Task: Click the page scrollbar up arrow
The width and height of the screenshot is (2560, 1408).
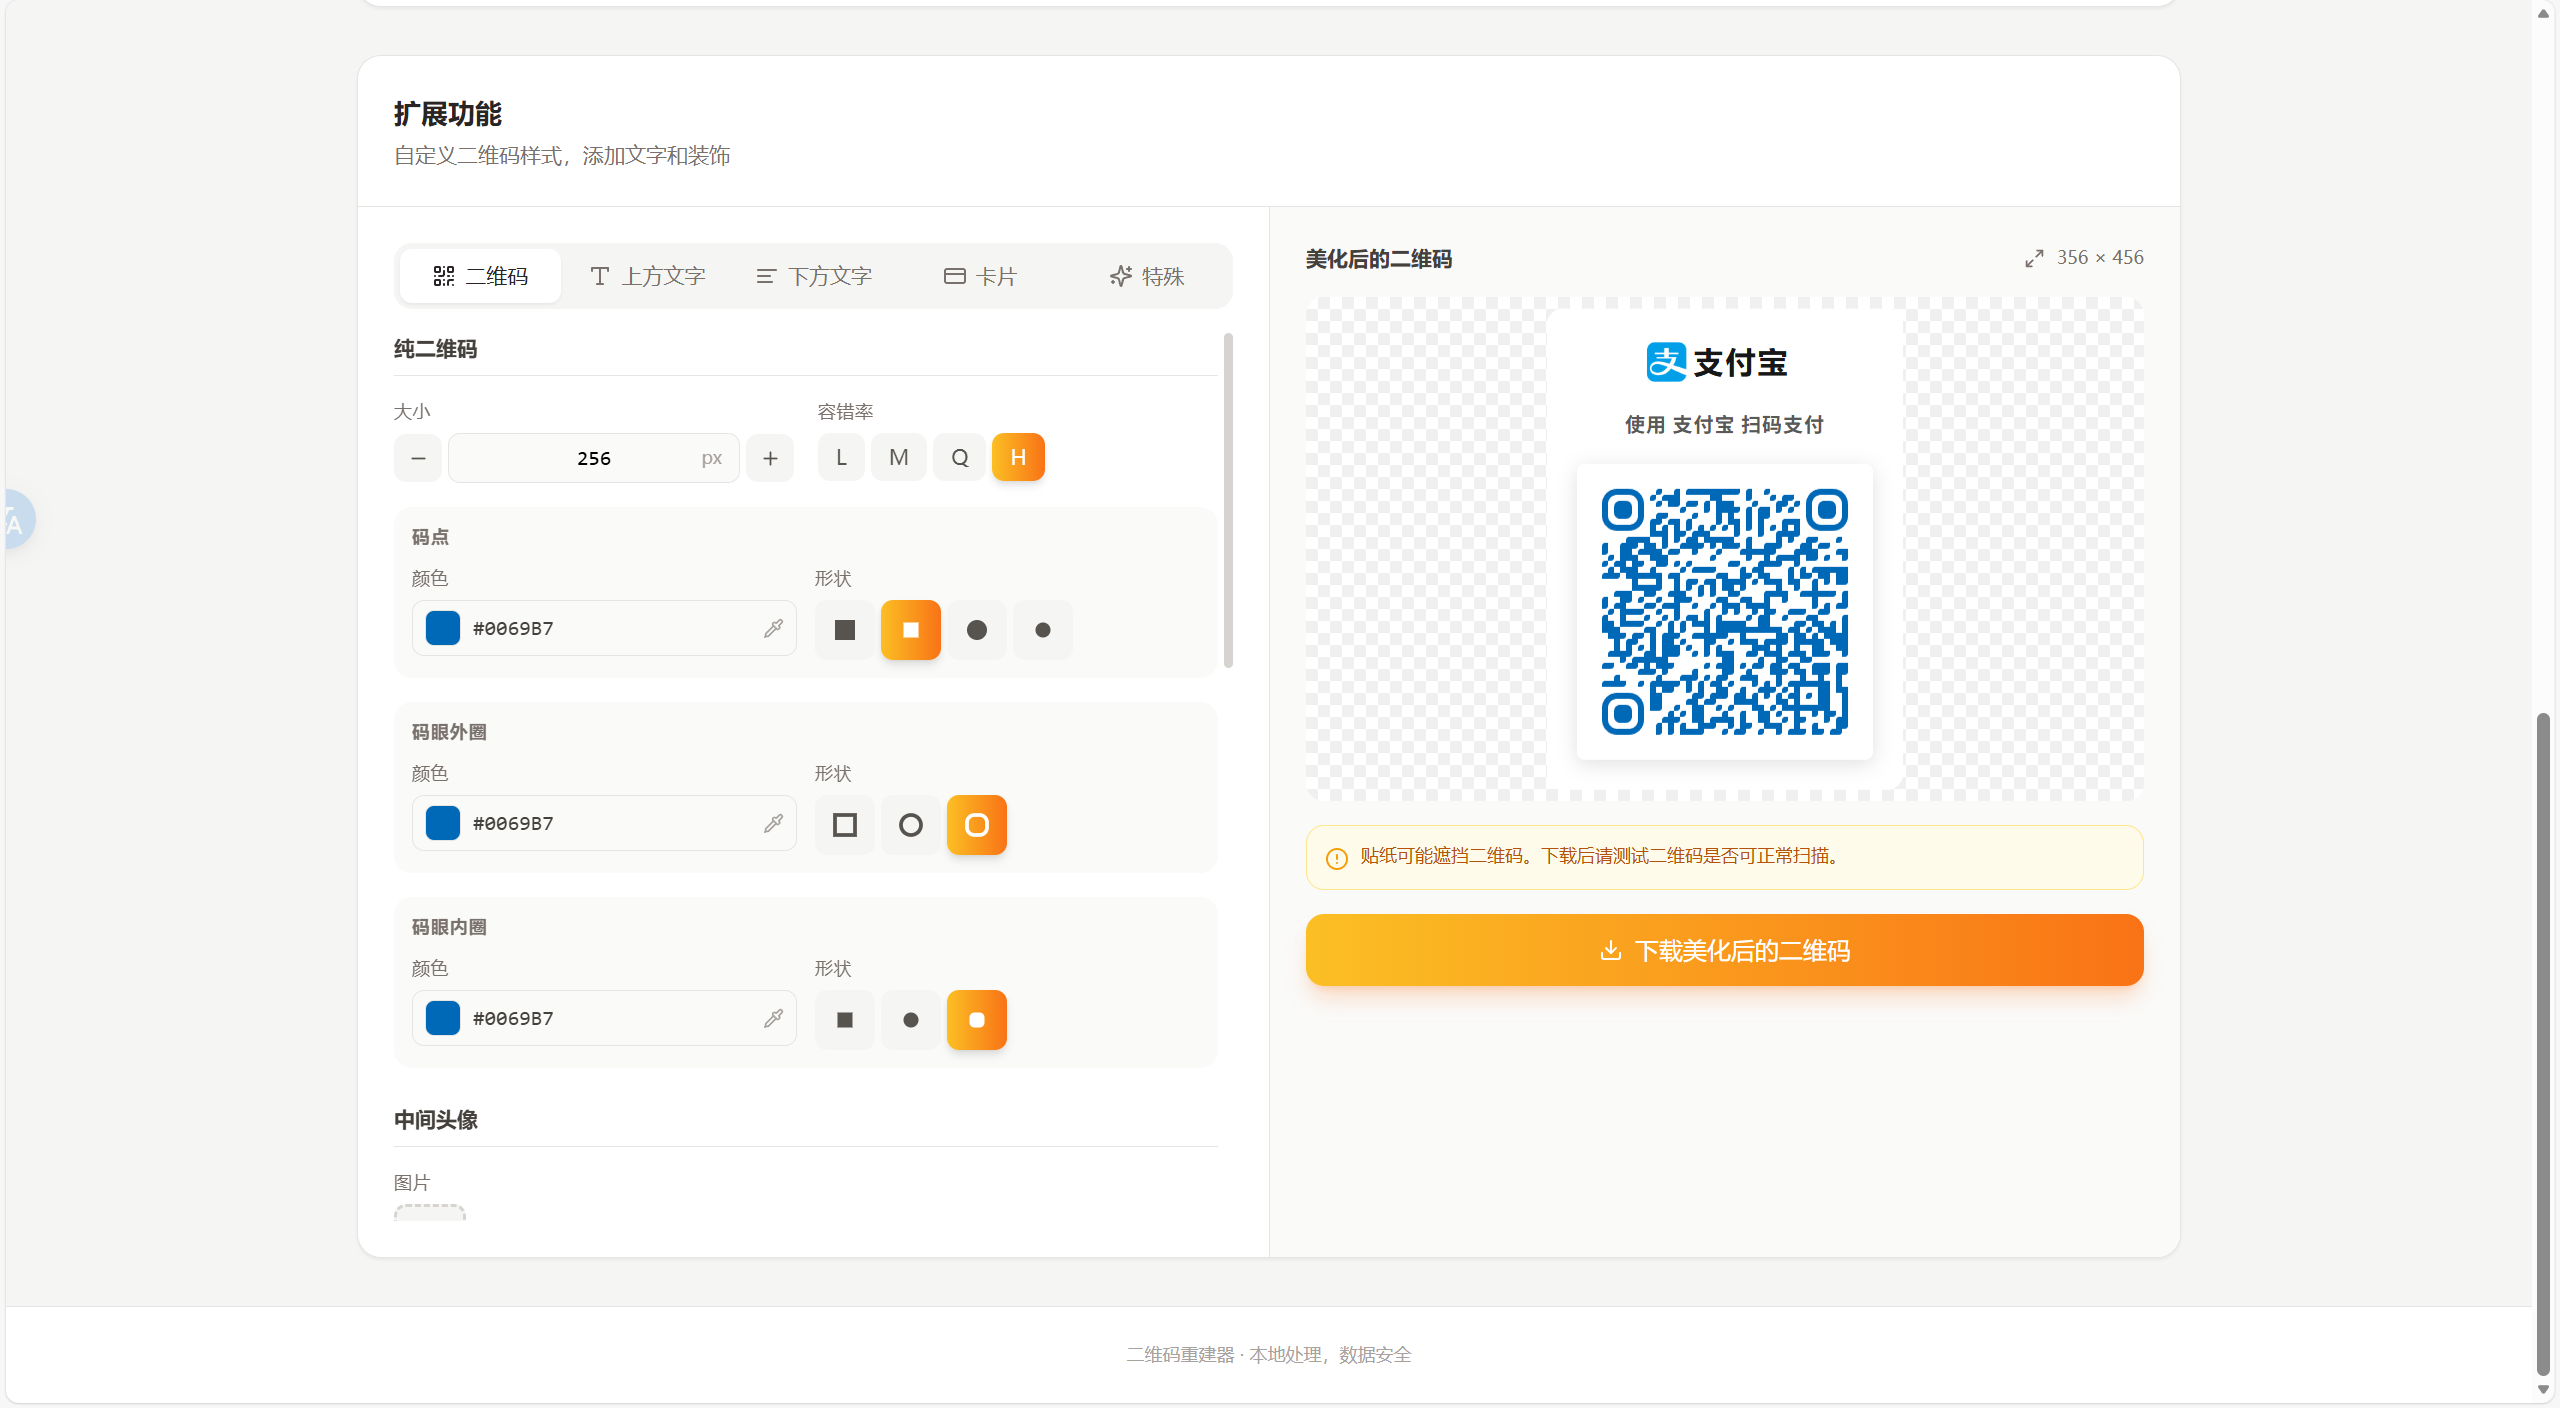Action: 2543,14
